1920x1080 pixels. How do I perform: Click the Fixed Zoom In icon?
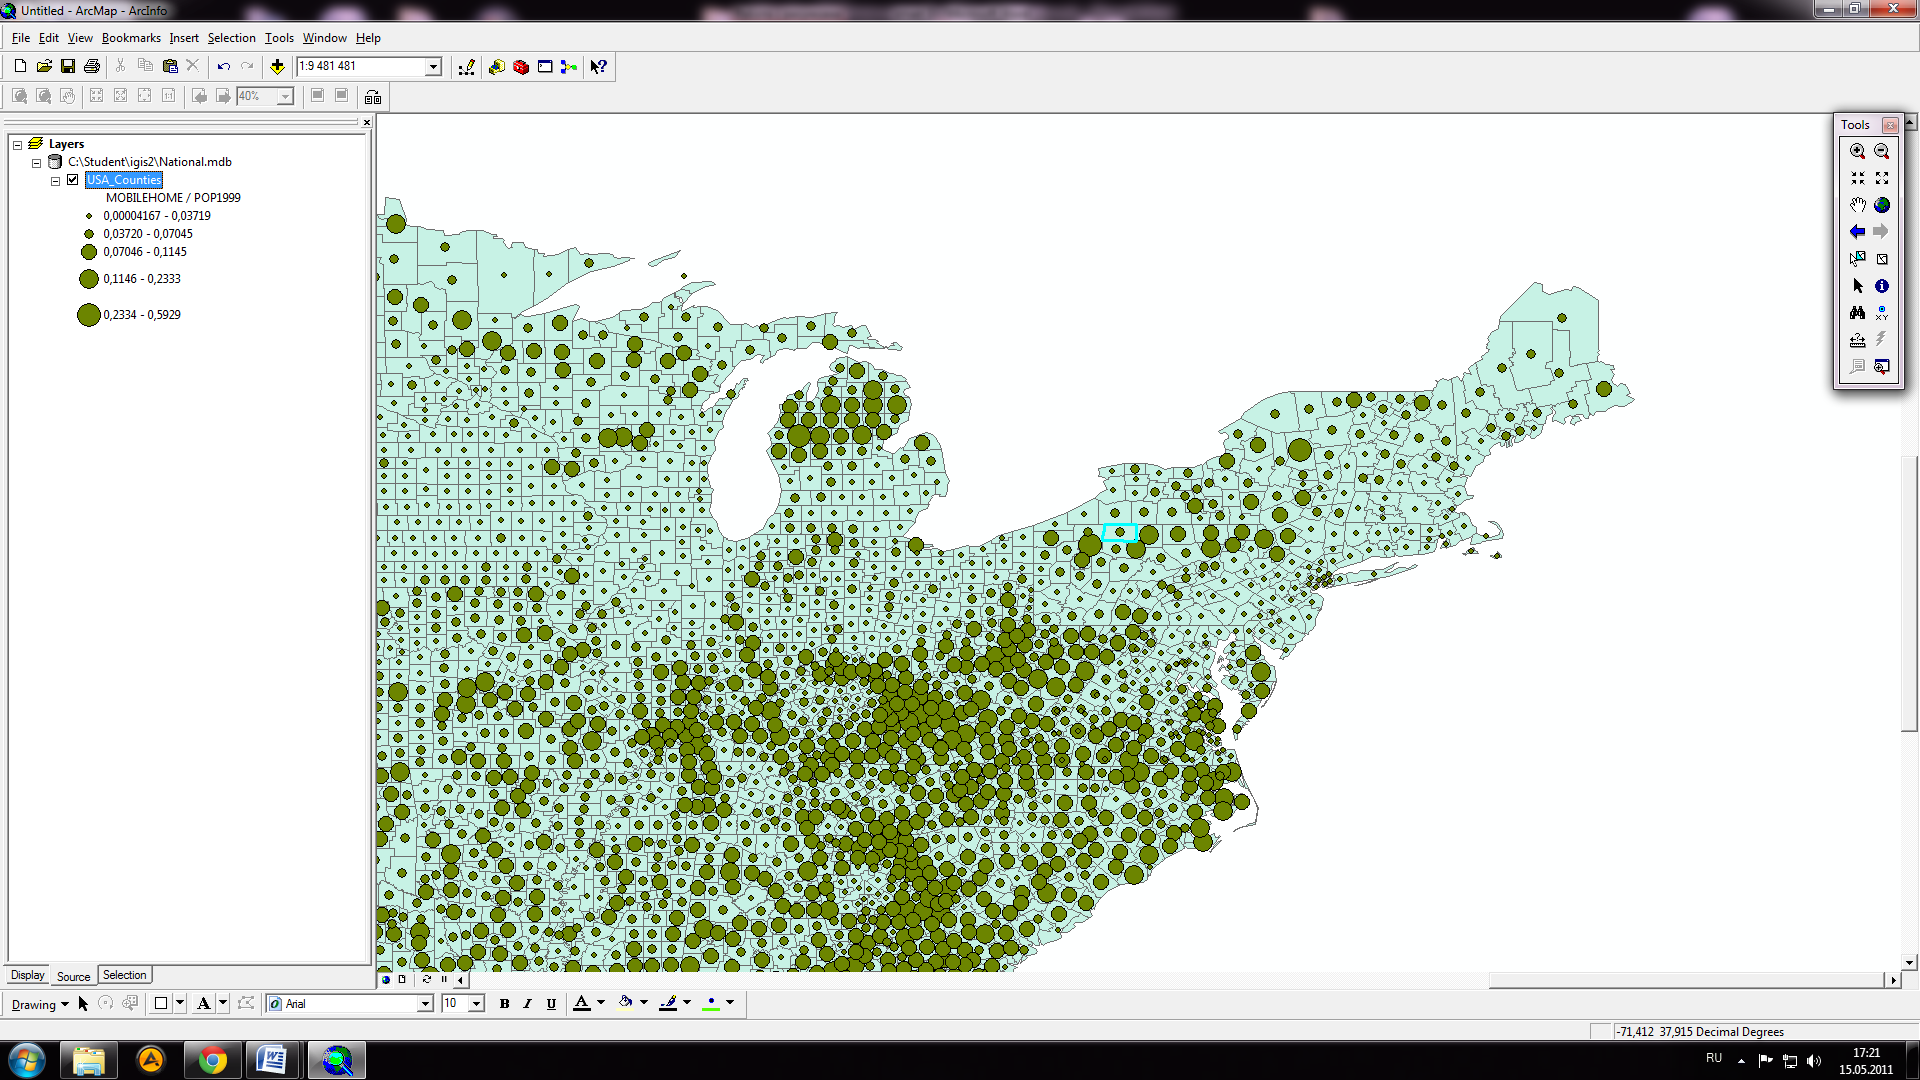point(1857,178)
